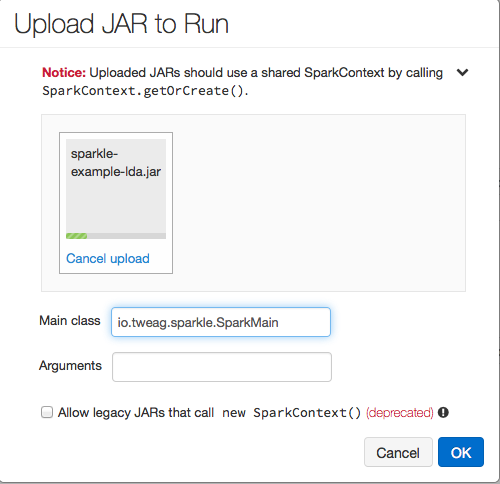500x484 pixels.
Task: Click the Allow legacy JARs label text
Action: click(136, 413)
